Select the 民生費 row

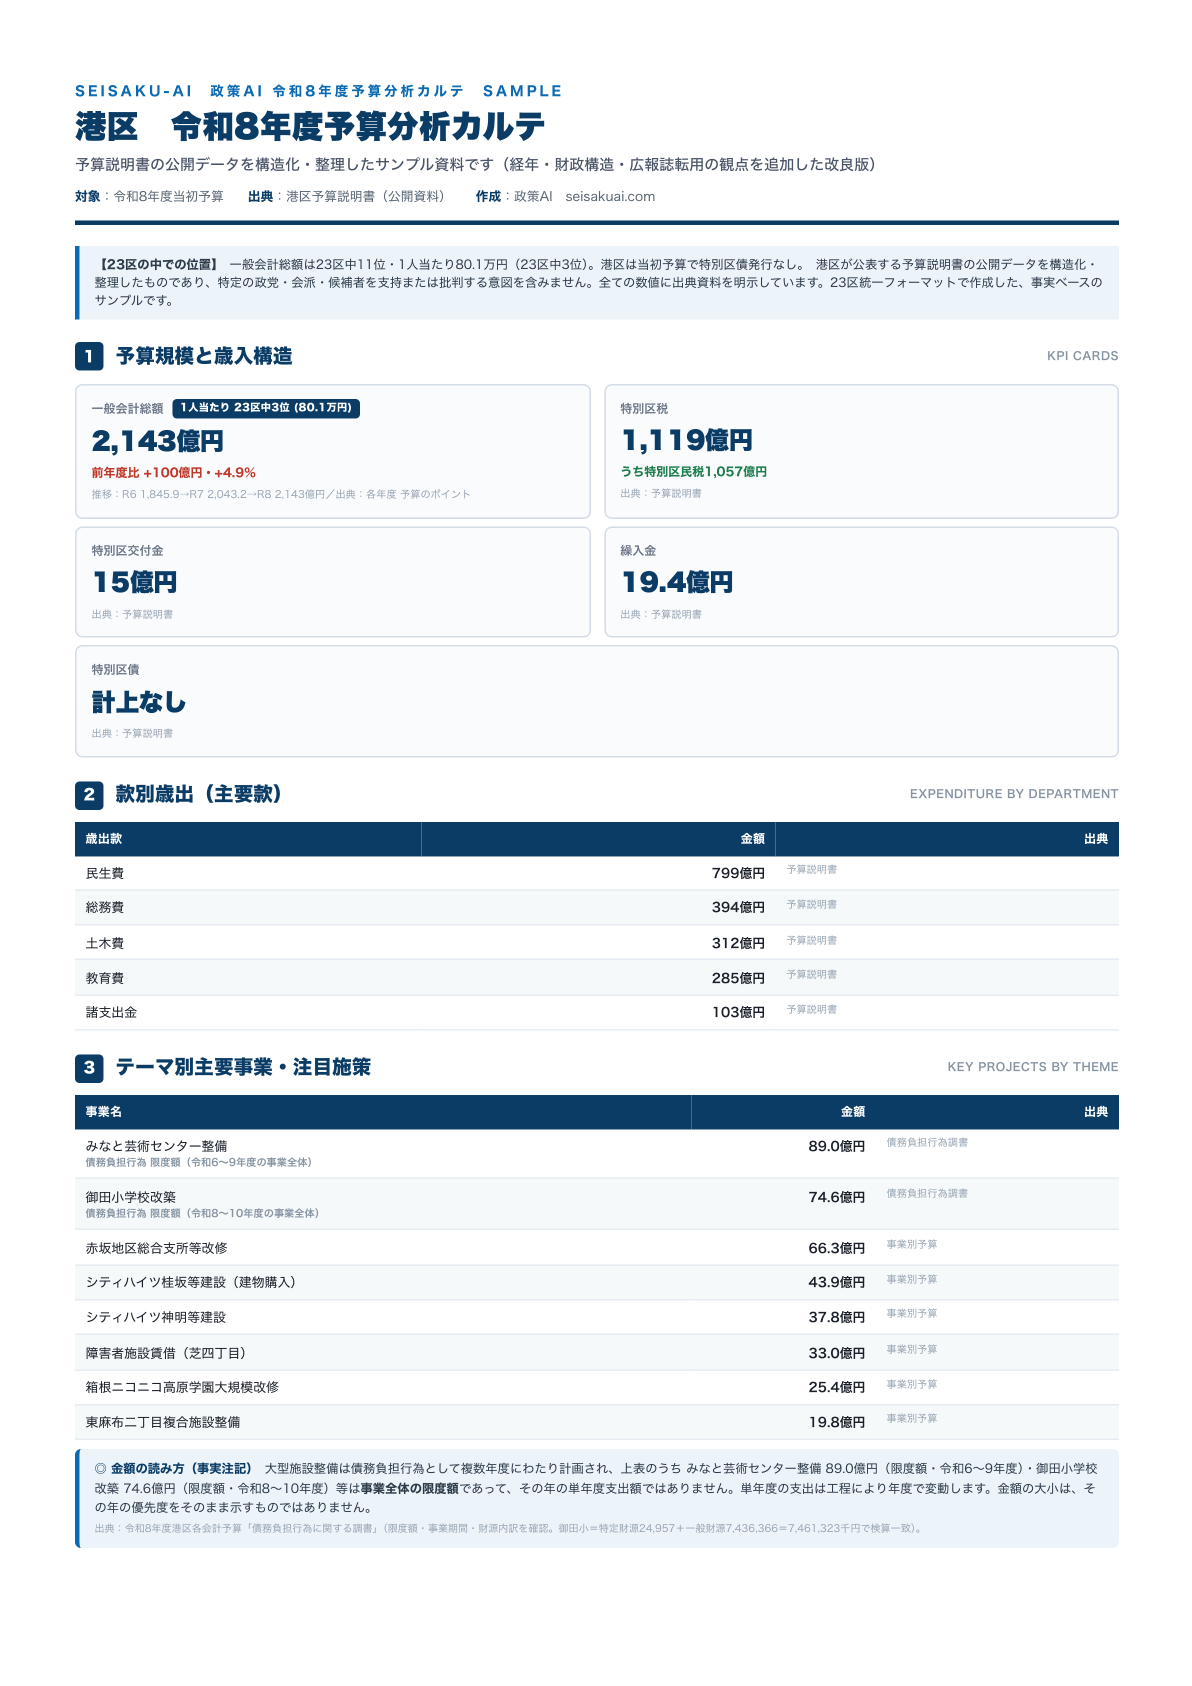[597, 873]
